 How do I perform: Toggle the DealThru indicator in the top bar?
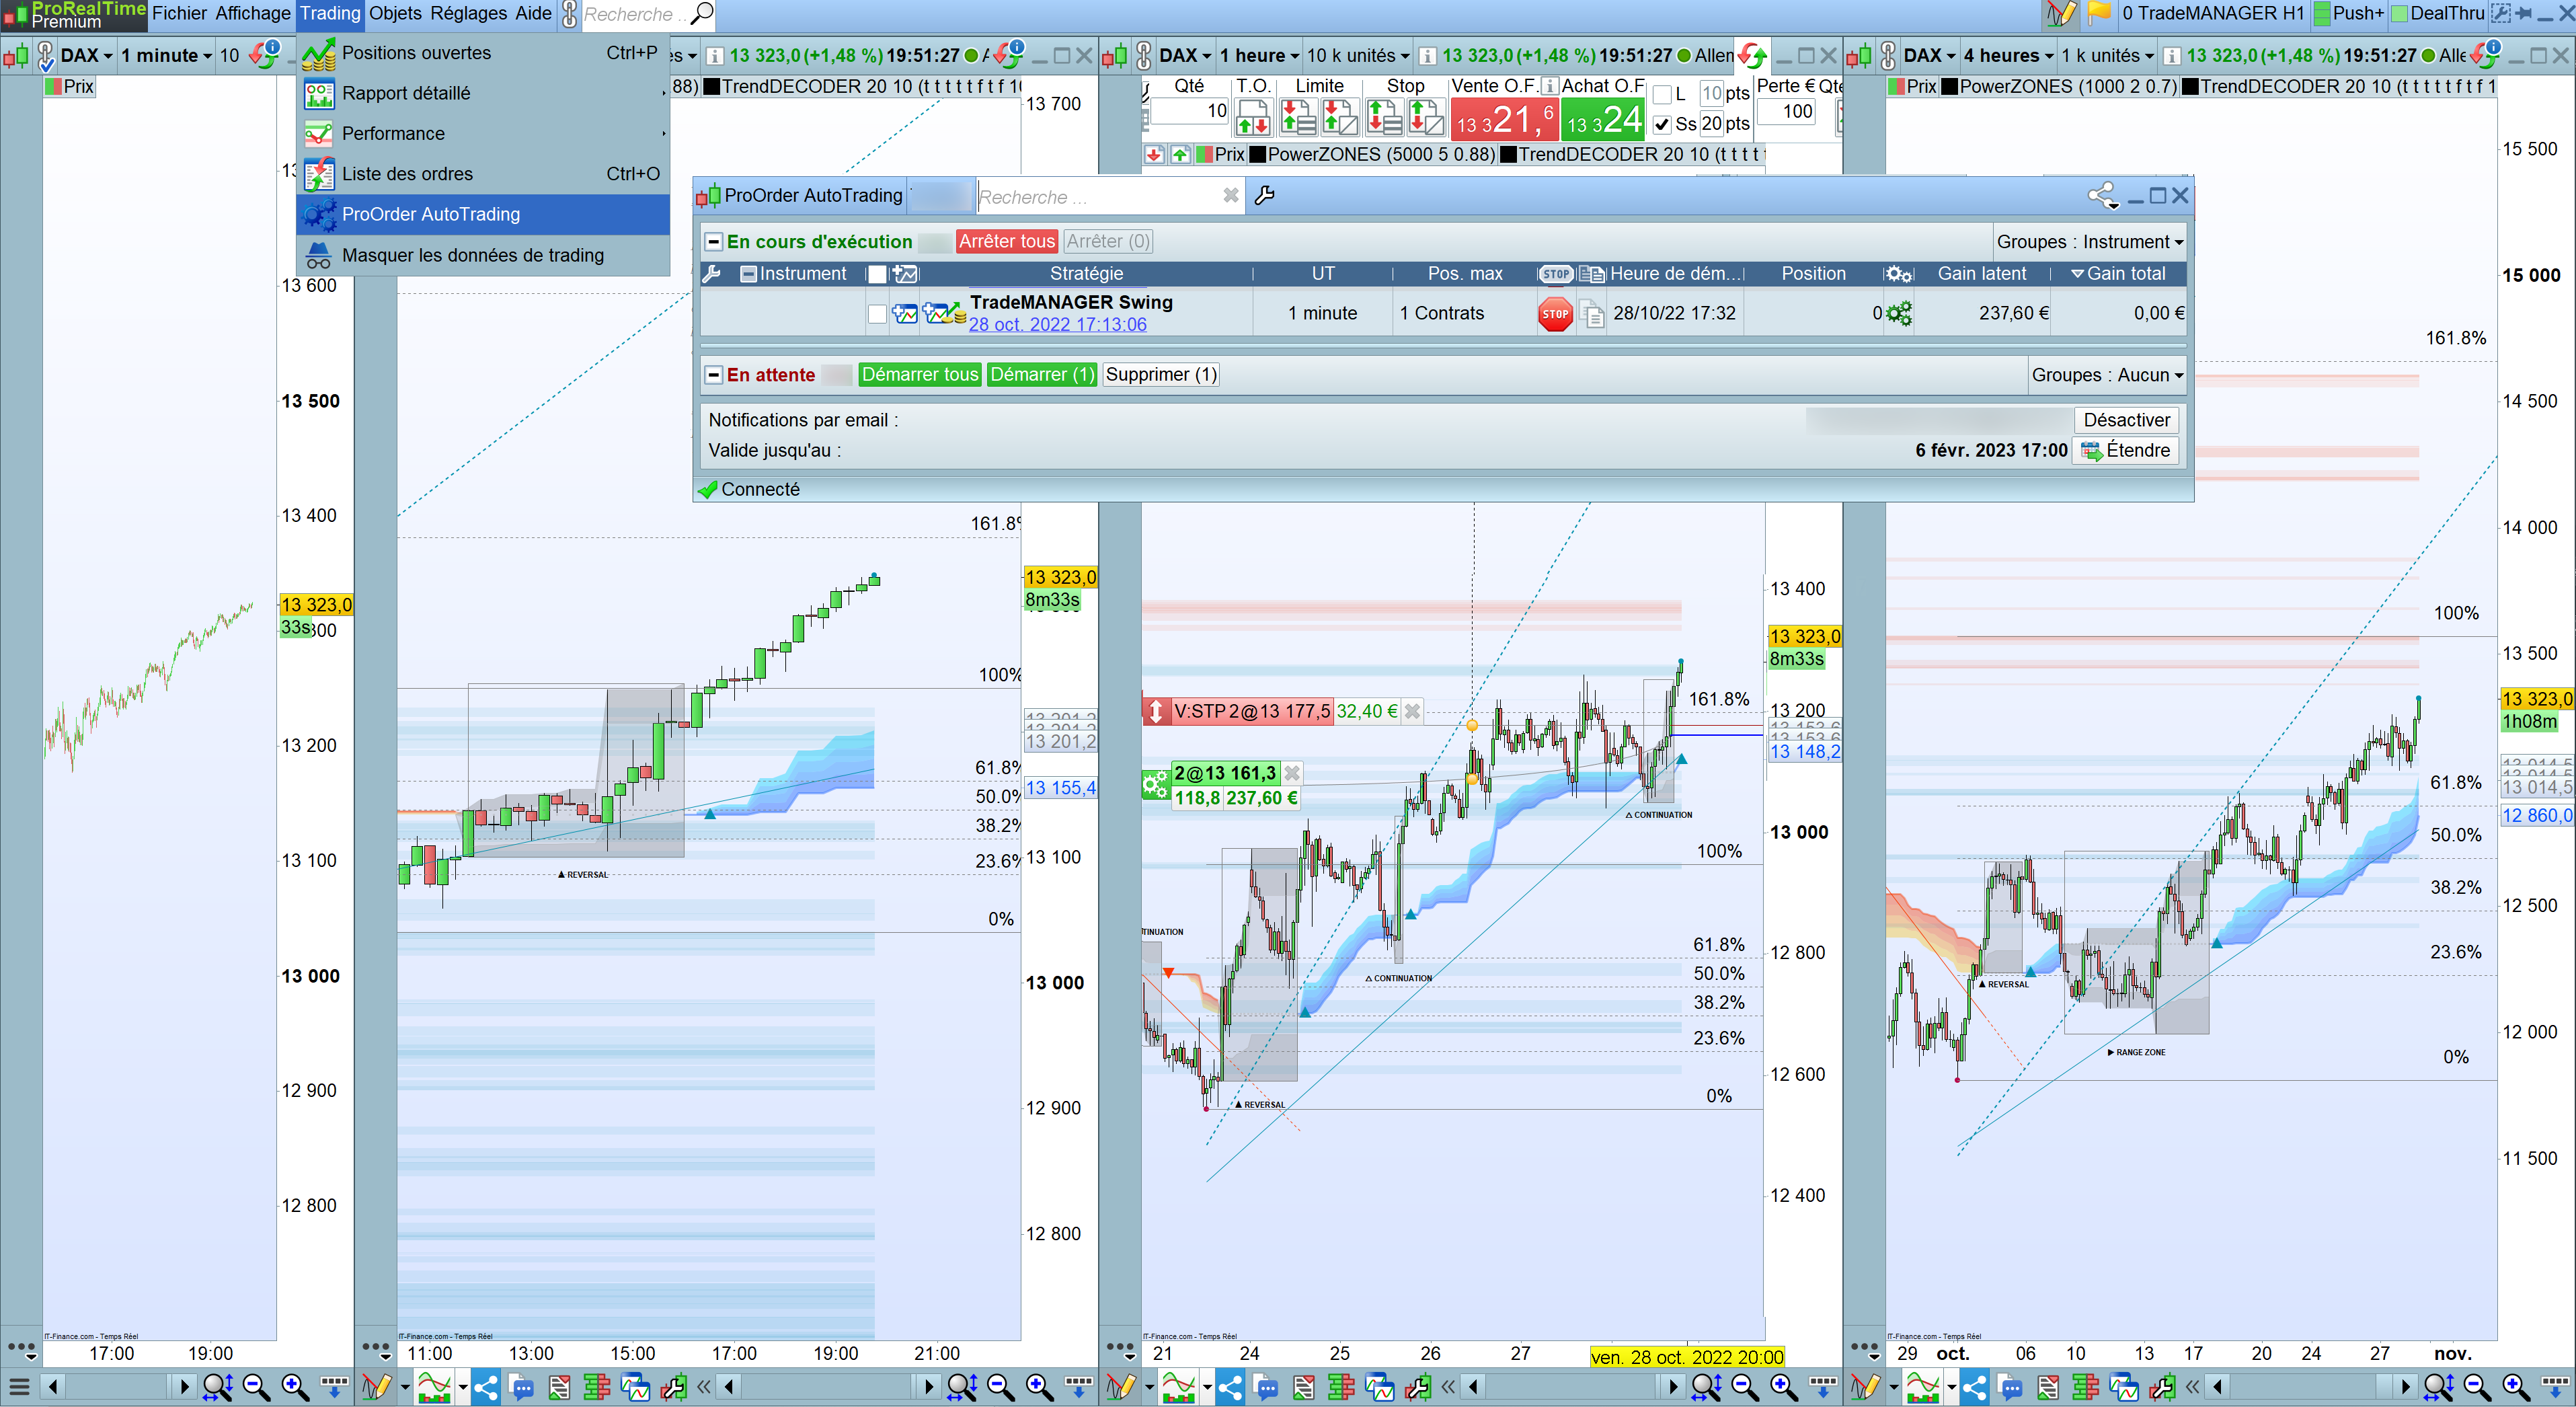click(2399, 13)
